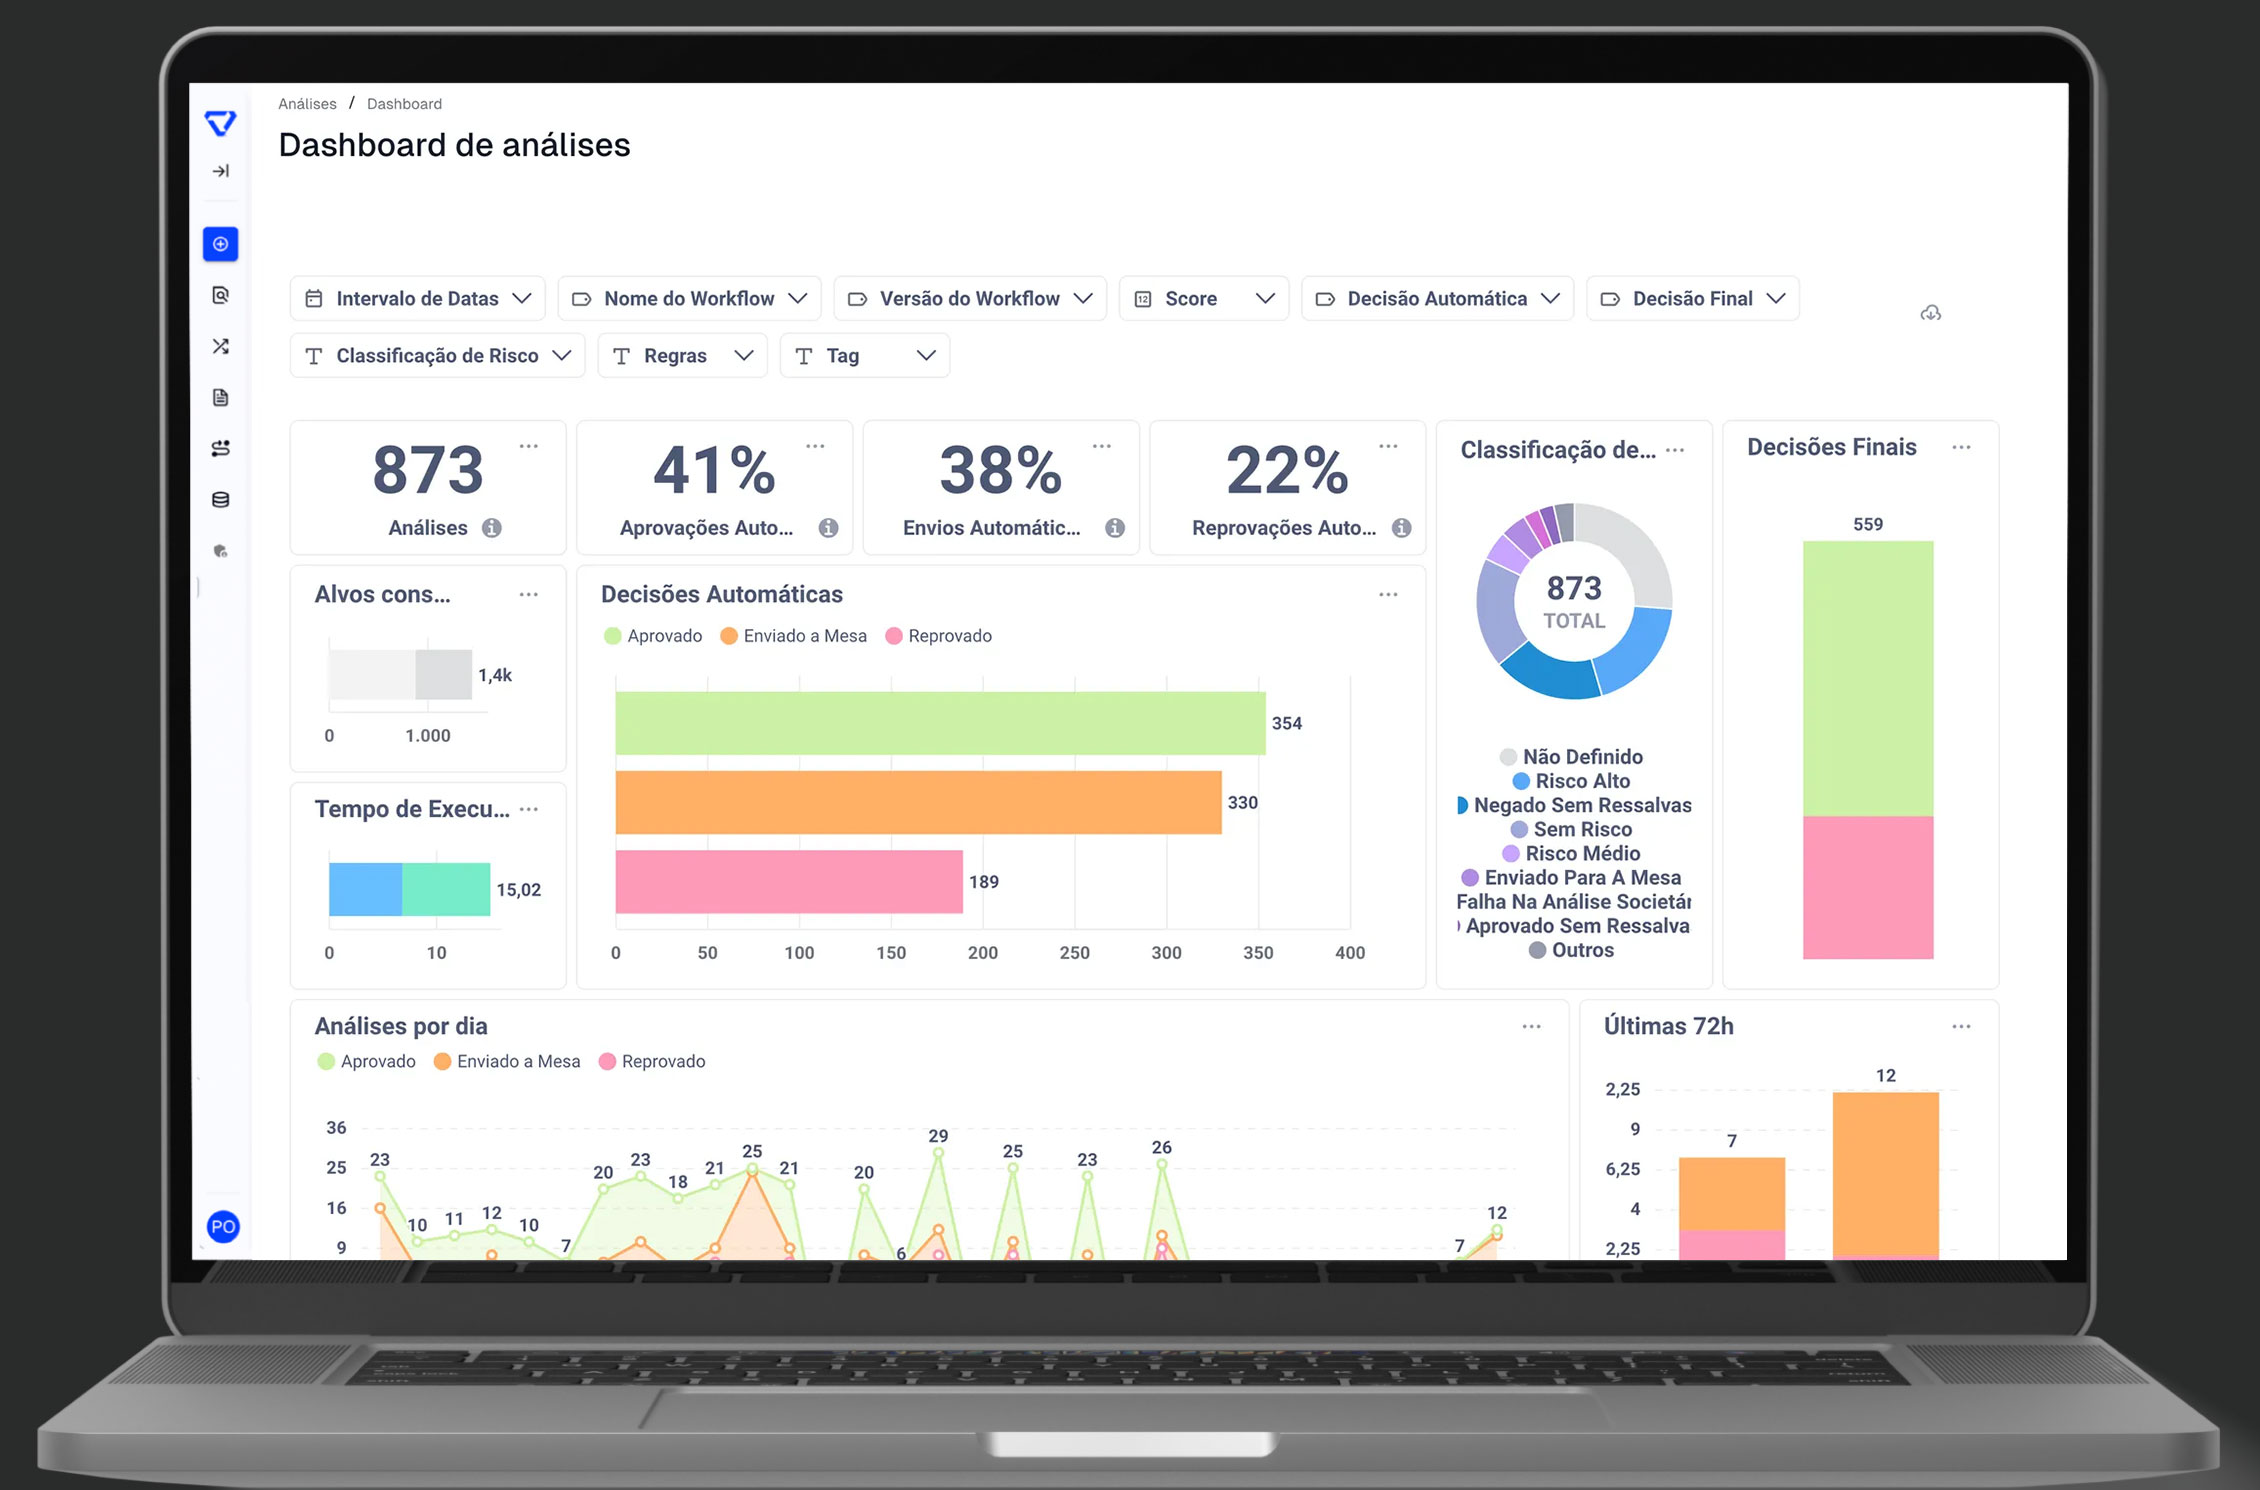Open the Intervalo de Datas dropdown
Image resolution: width=2260 pixels, height=1490 pixels.
[418, 298]
